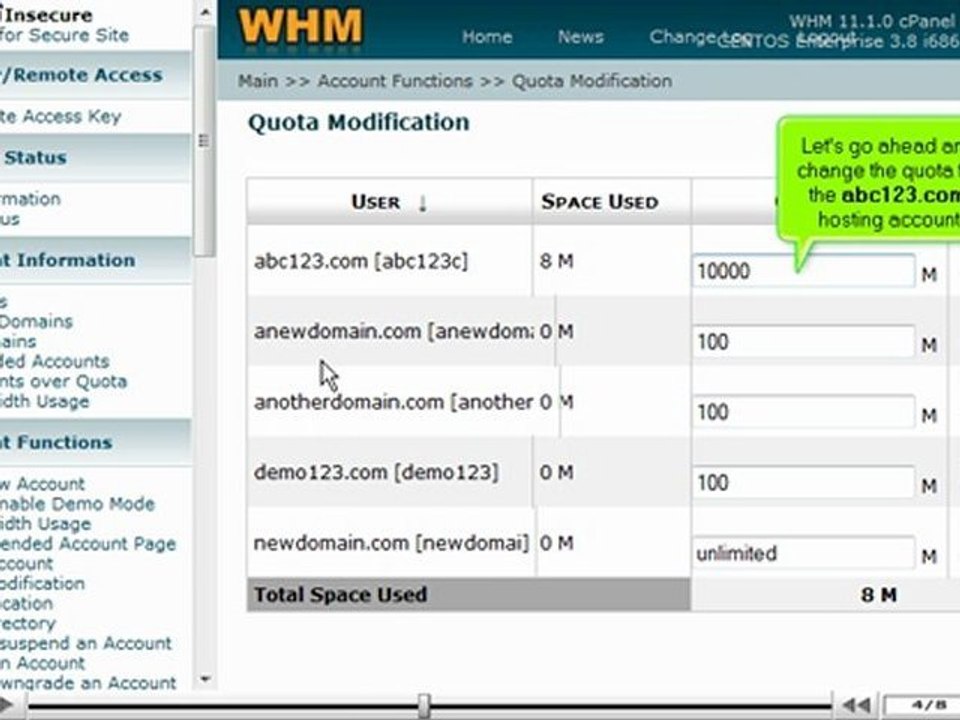Screen dimensions: 960x720
Task: Edit the demo123.com quota field
Action: pyautogui.click(x=803, y=482)
